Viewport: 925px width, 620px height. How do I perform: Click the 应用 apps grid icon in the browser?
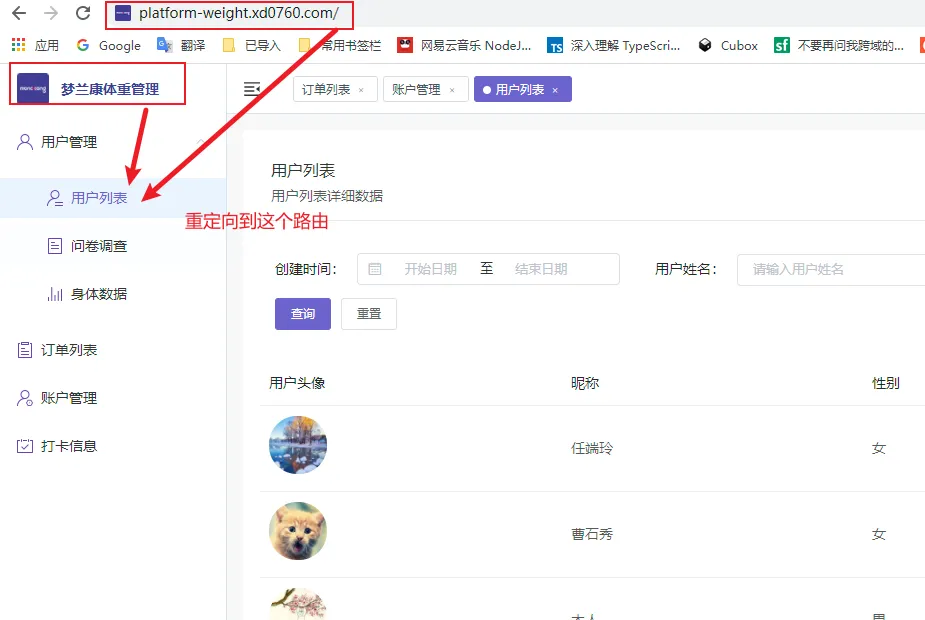point(17,45)
